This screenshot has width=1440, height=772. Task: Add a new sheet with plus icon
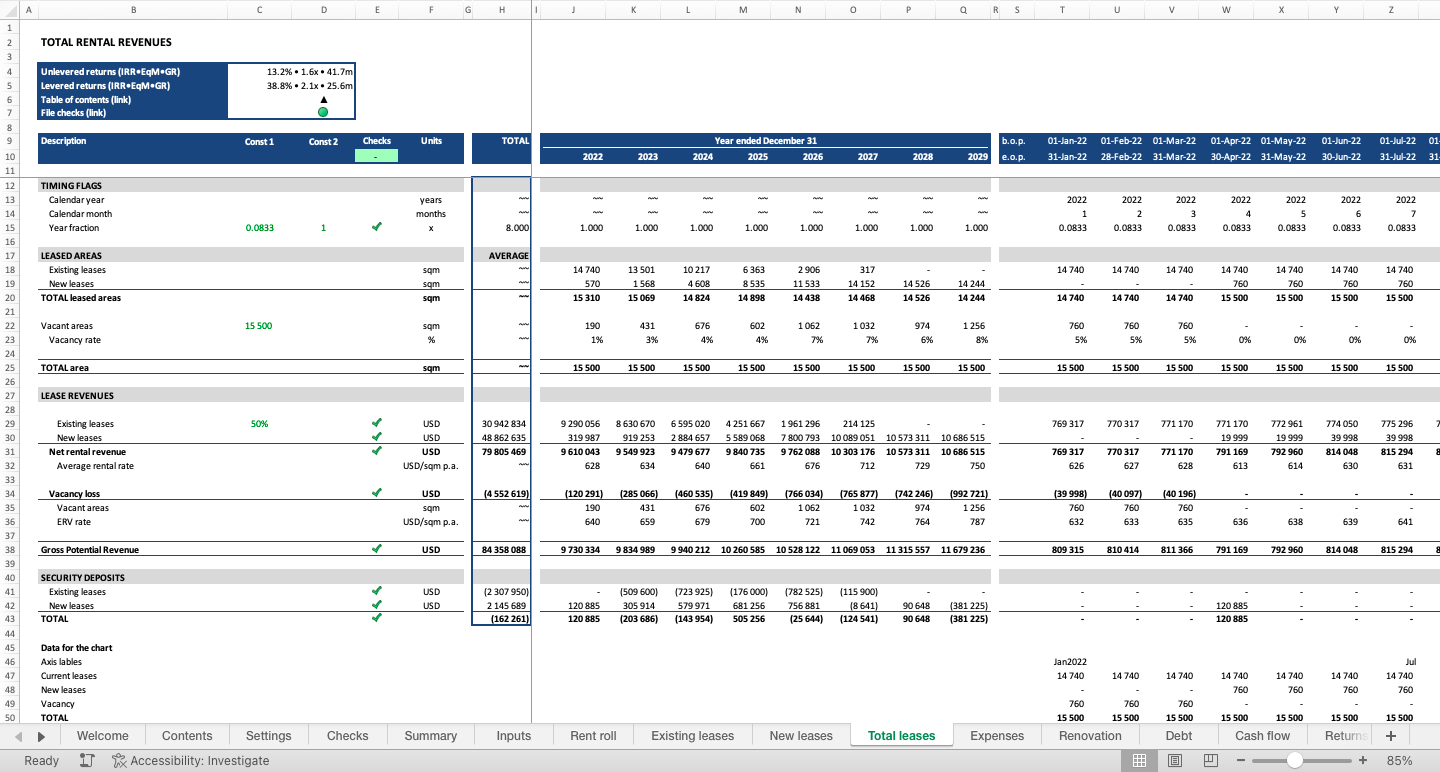click(1390, 735)
